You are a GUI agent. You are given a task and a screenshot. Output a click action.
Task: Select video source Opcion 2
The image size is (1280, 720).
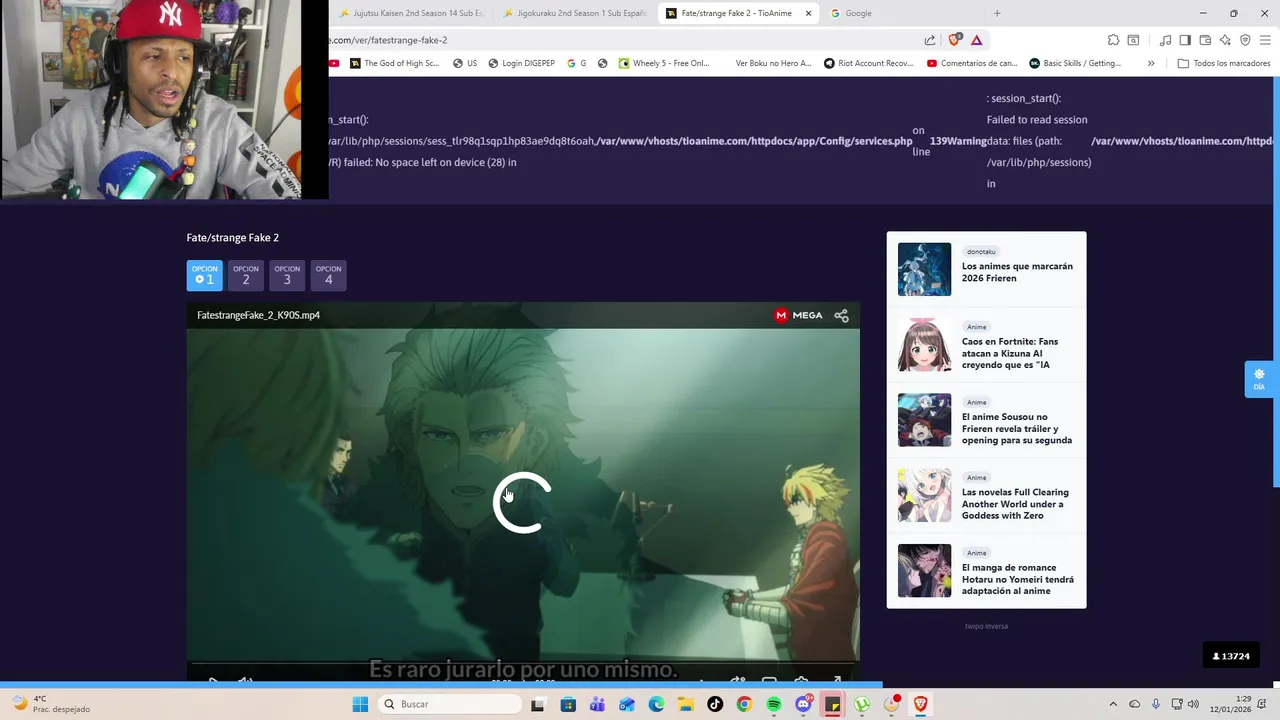(246, 275)
